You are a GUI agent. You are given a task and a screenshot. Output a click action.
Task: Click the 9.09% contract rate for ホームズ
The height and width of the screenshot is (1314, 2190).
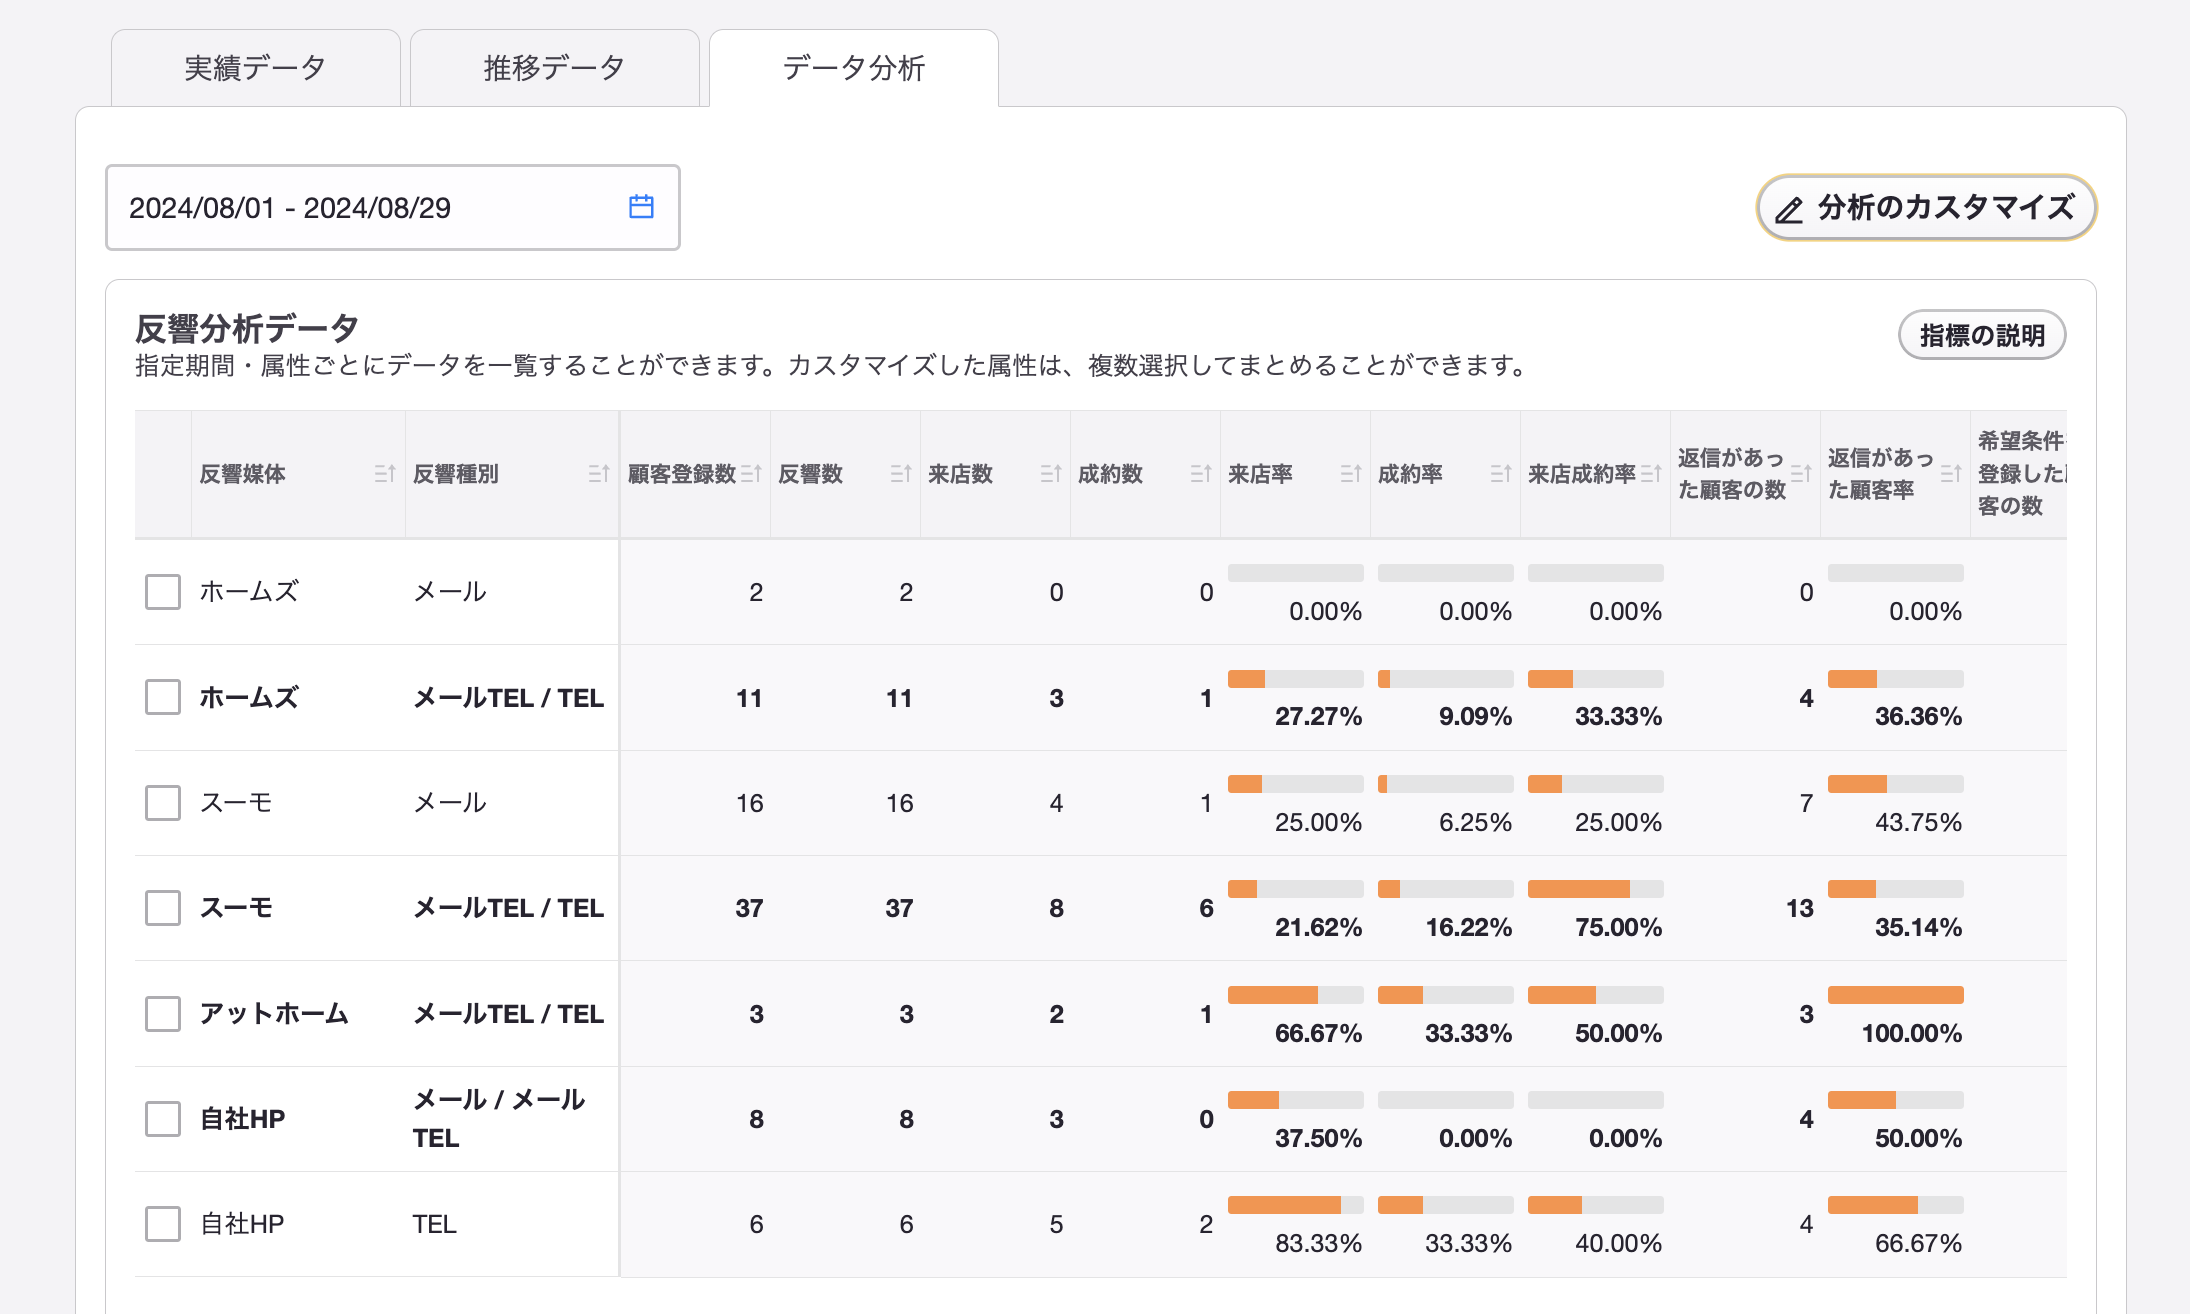(x=1475, y=717)
